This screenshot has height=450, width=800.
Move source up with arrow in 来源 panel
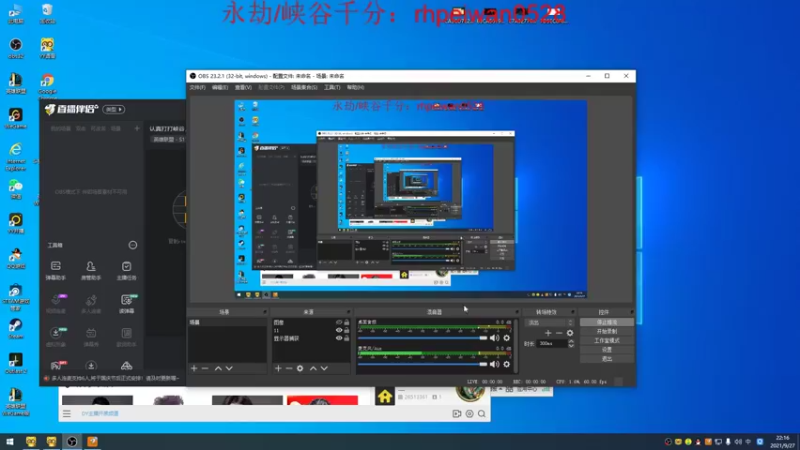[313, 368]
